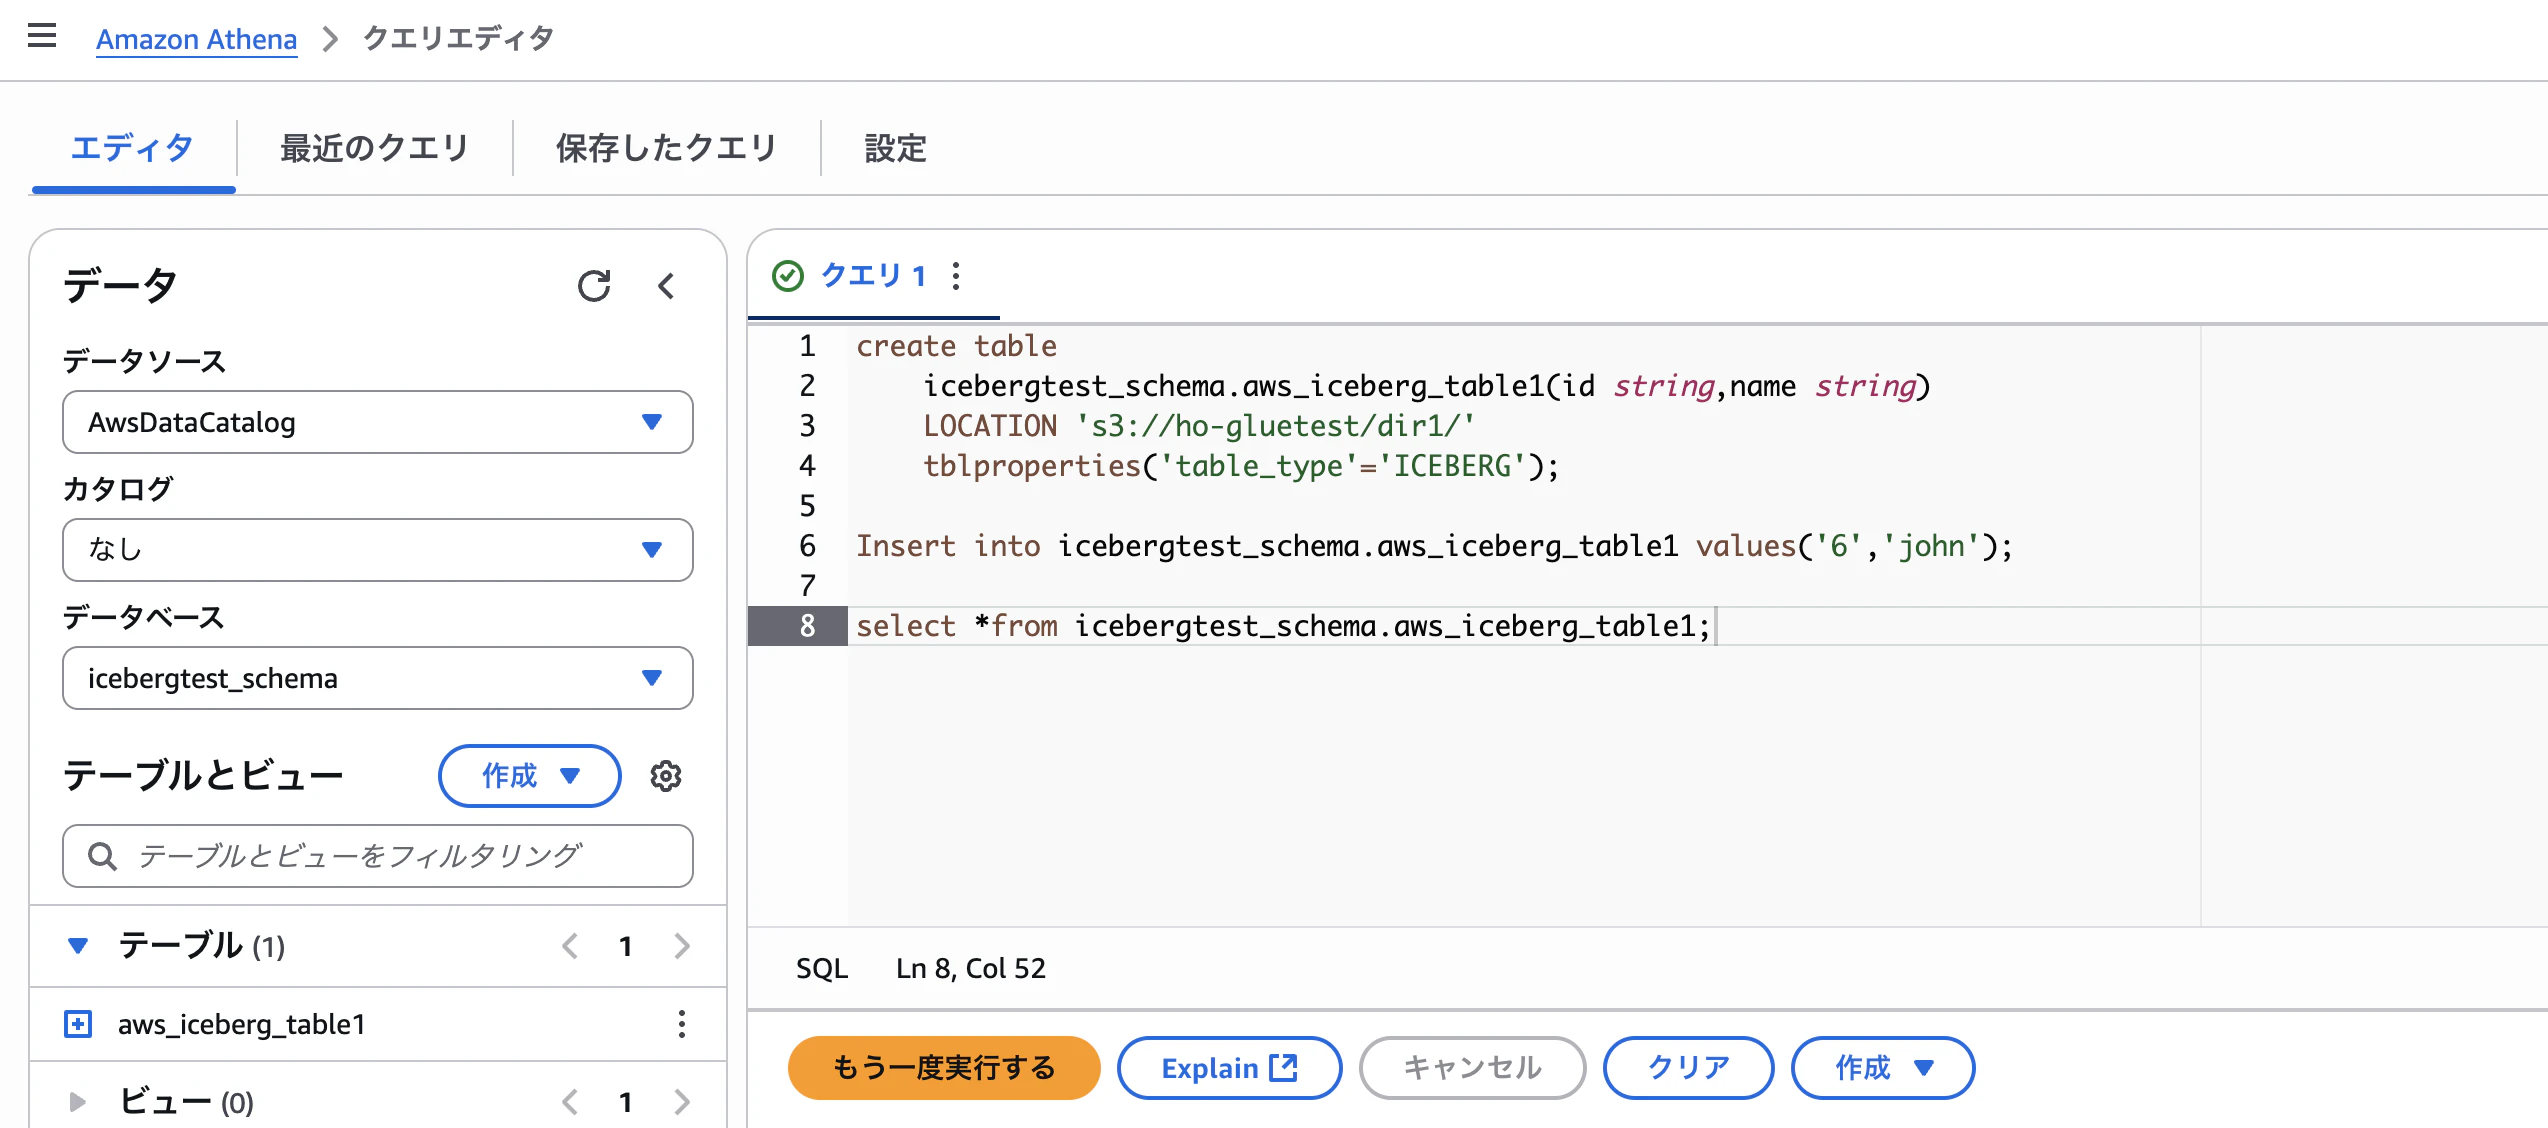Collapse the テーブル section

coord(78,946)
